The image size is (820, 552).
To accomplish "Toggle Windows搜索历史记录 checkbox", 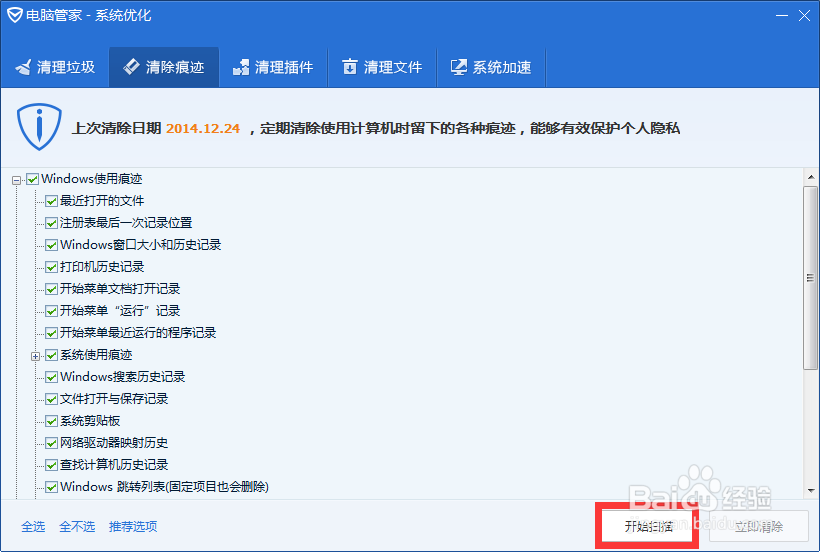I will click(51, 377).
